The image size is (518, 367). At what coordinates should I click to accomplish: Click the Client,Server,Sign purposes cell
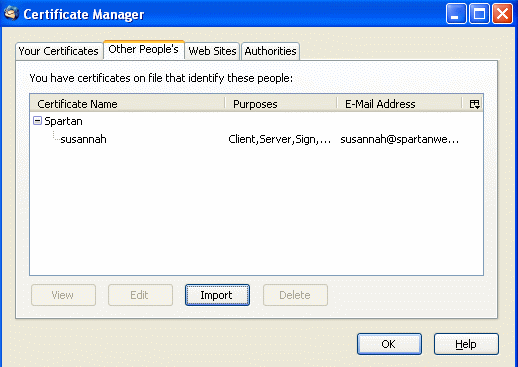[x=280, y=139]
